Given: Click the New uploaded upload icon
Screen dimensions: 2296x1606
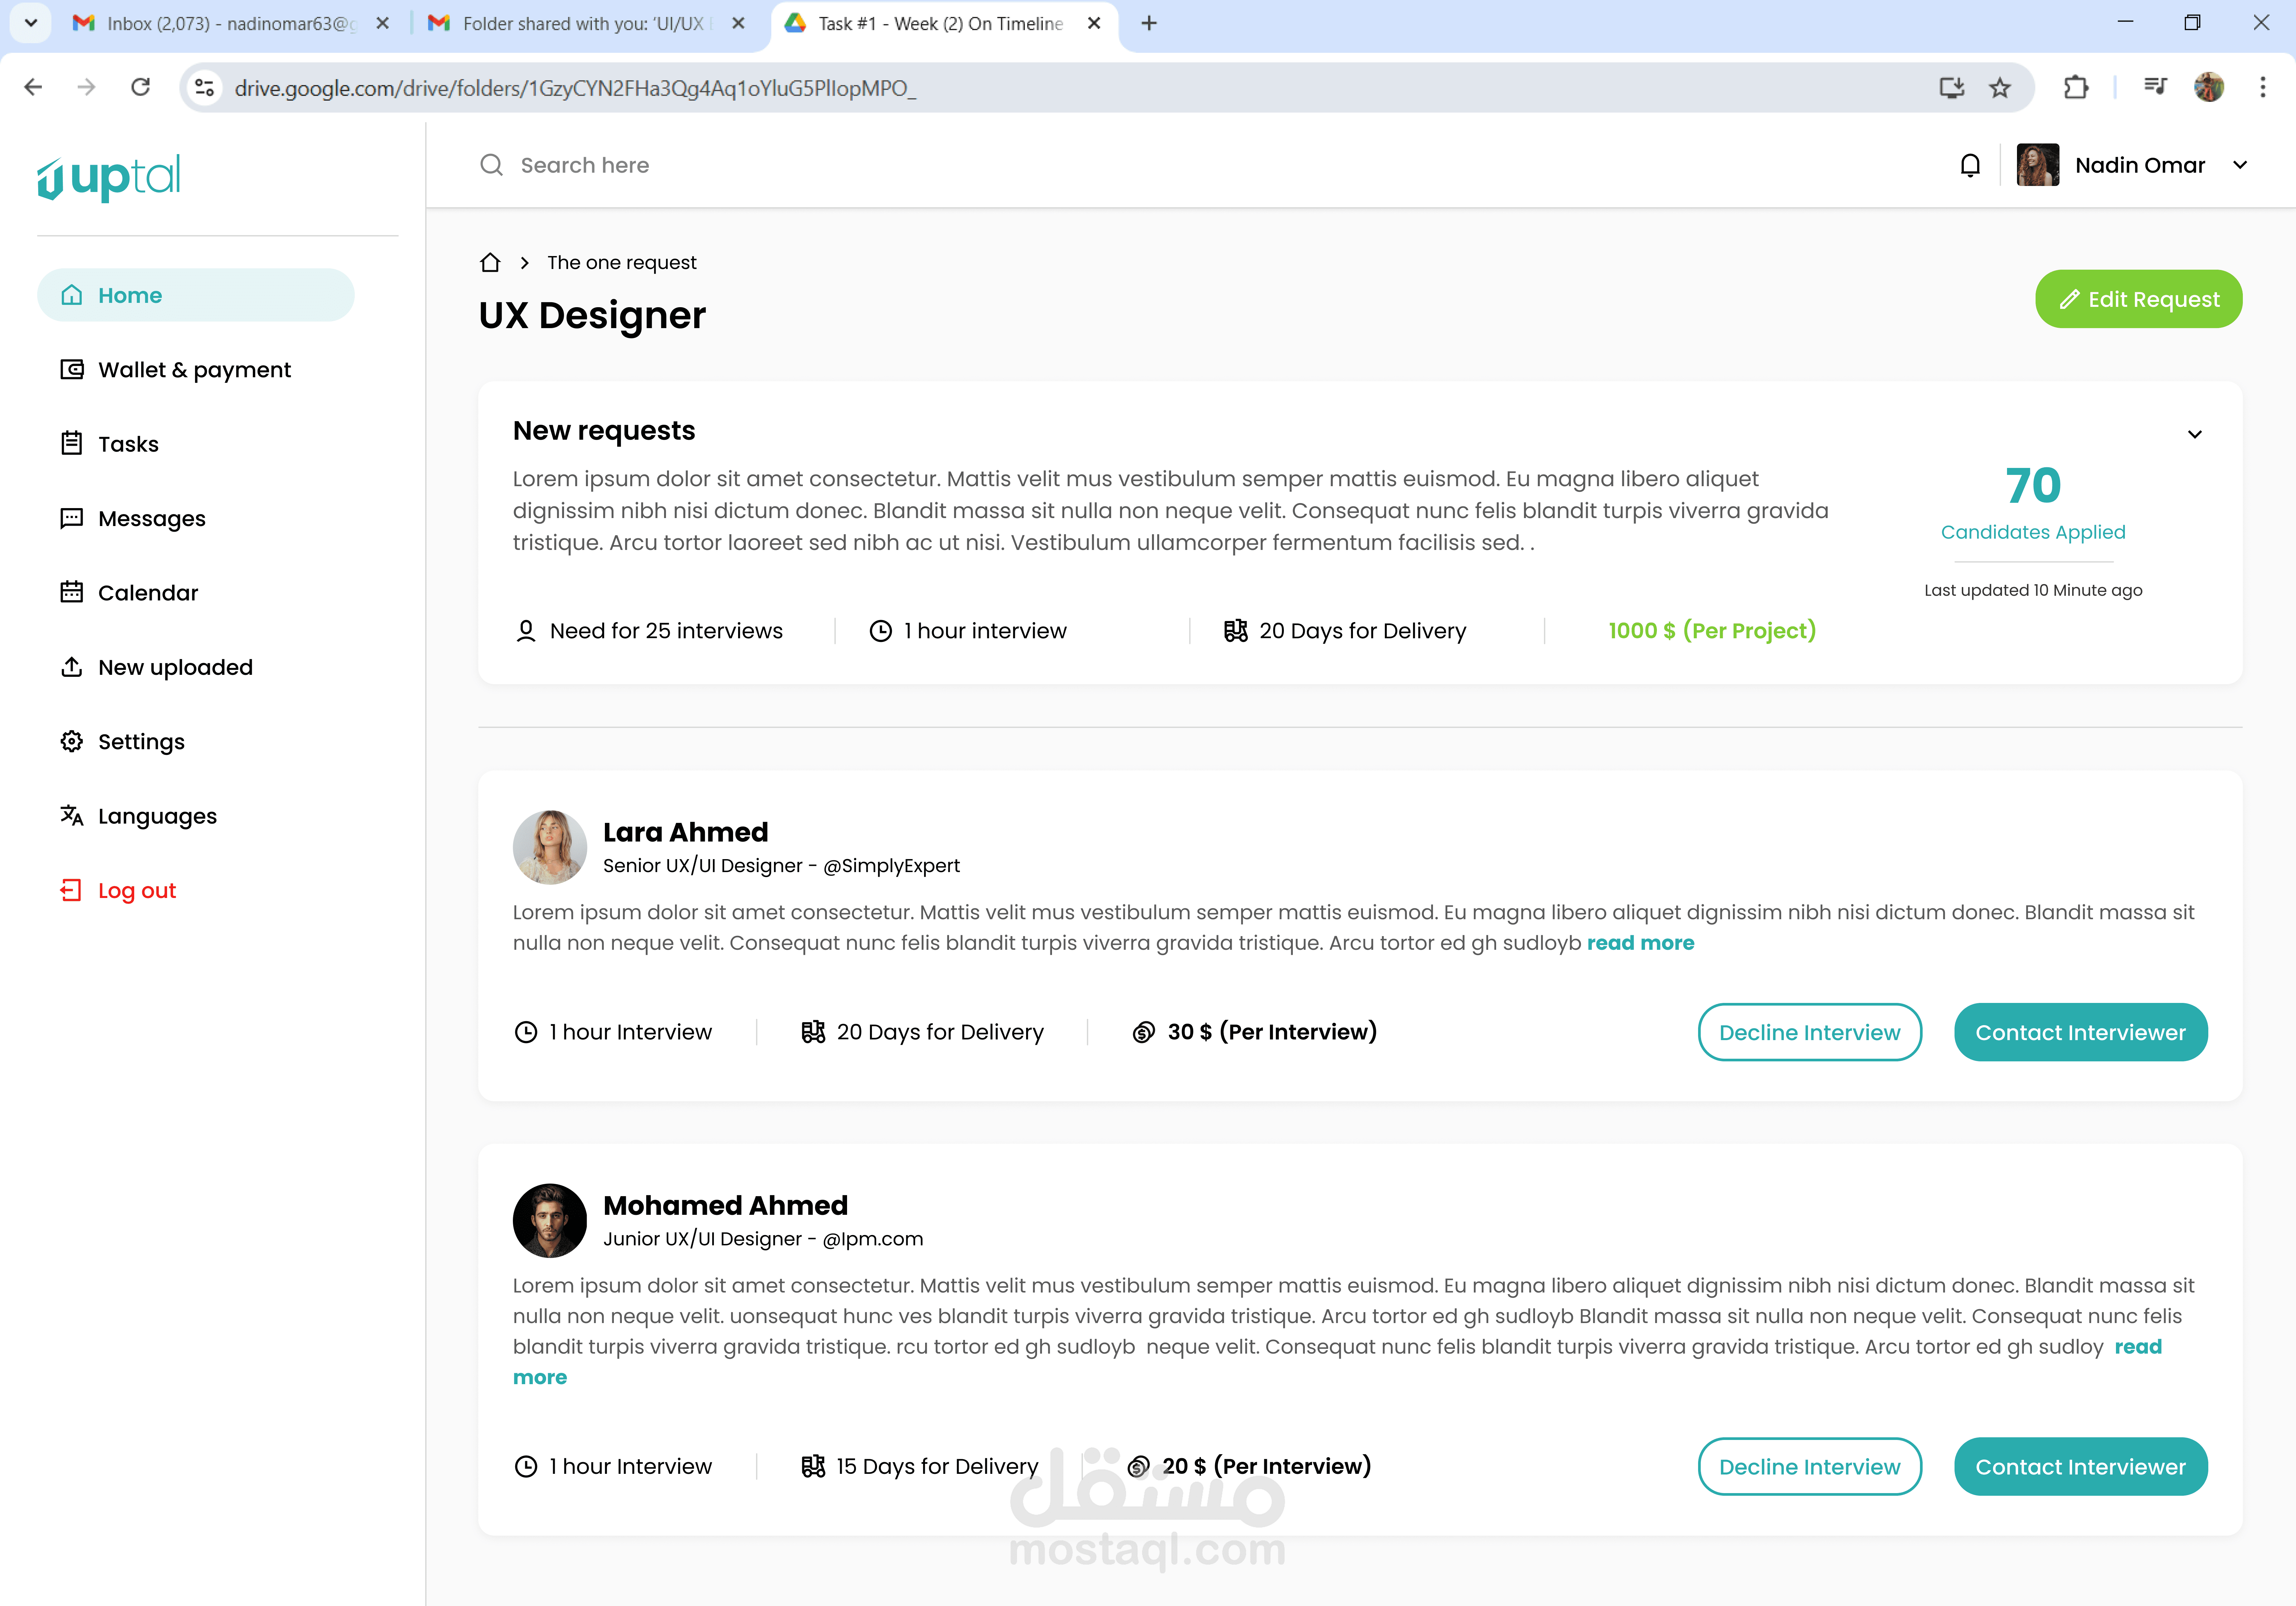Looking at the screenshot, I should coord(72,667).
